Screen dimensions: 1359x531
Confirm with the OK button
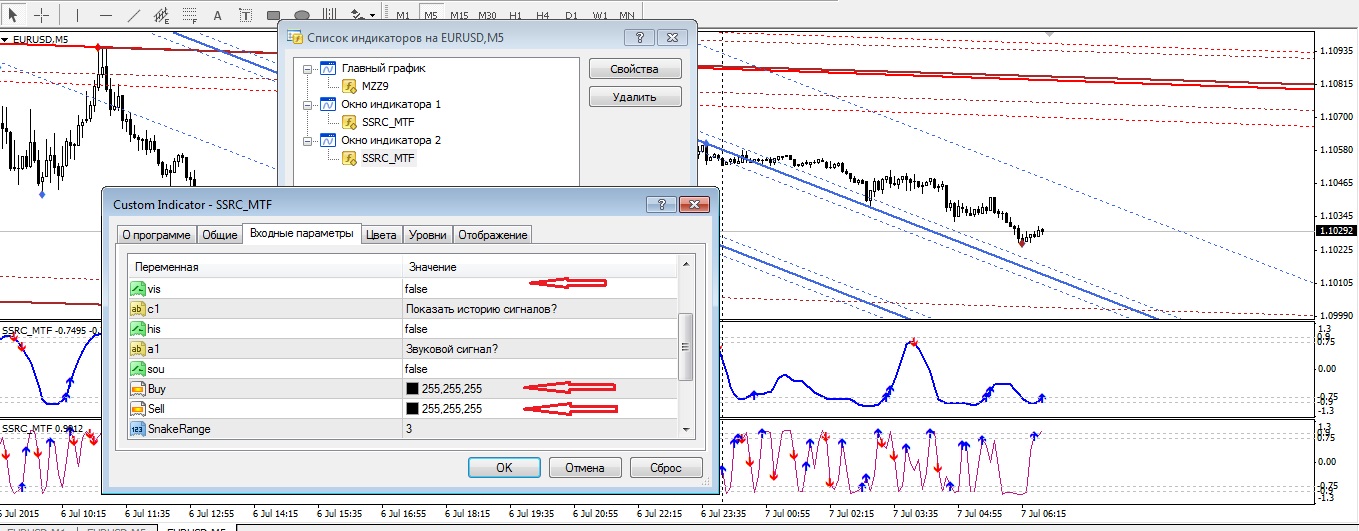[x=505, y=467]
